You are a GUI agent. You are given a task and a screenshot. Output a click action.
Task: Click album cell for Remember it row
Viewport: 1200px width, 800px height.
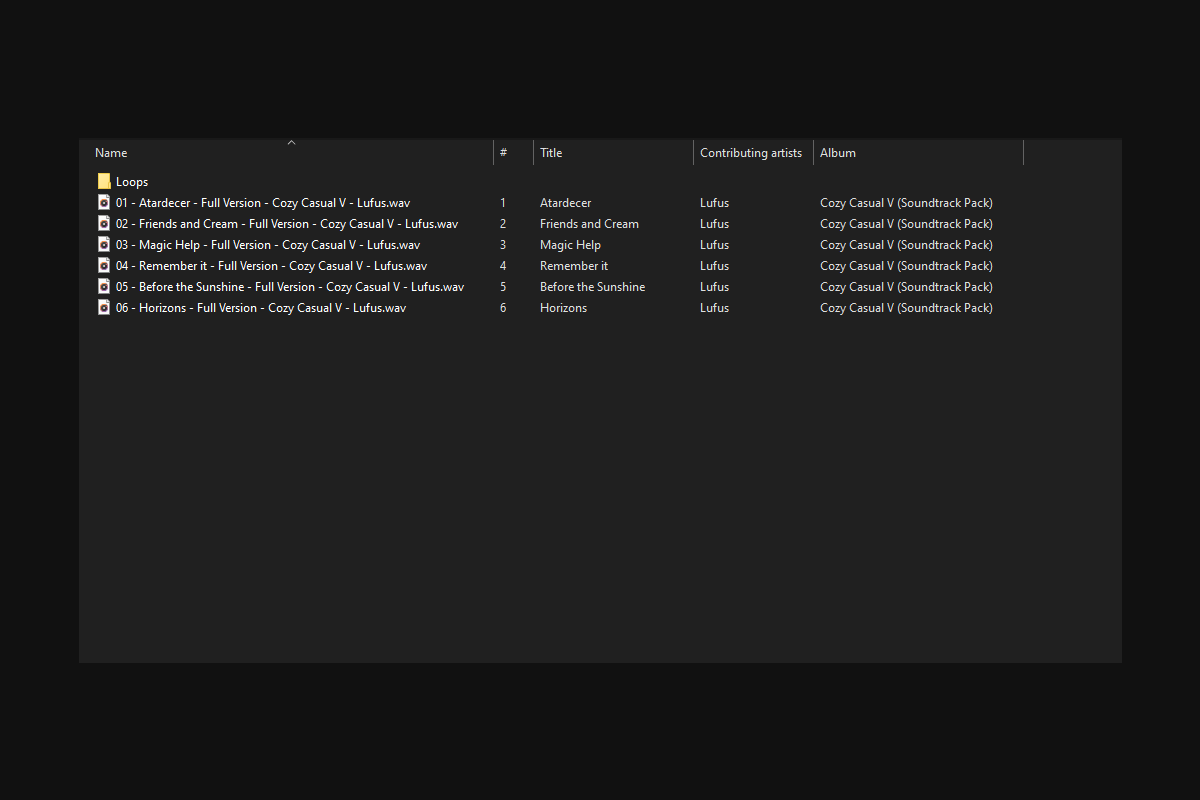pos(906,266)
